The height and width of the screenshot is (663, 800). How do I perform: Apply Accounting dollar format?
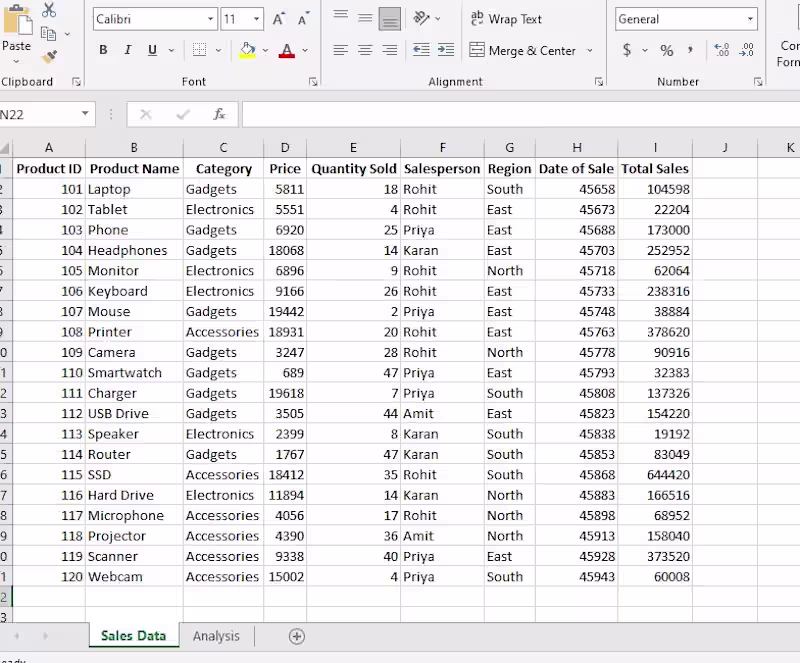627,50
